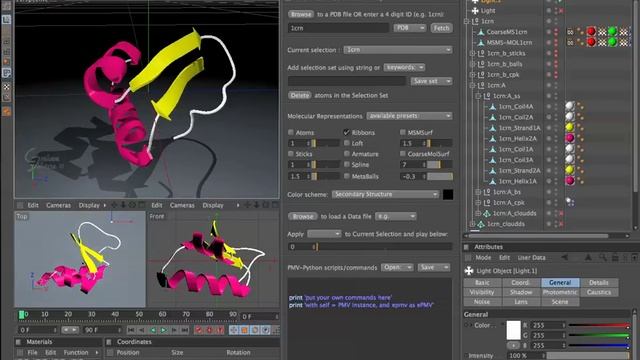Select the yellow material tag of 1crn_Strand1A
Viewport: 640px width, 360px height.
tap(570, 128)
